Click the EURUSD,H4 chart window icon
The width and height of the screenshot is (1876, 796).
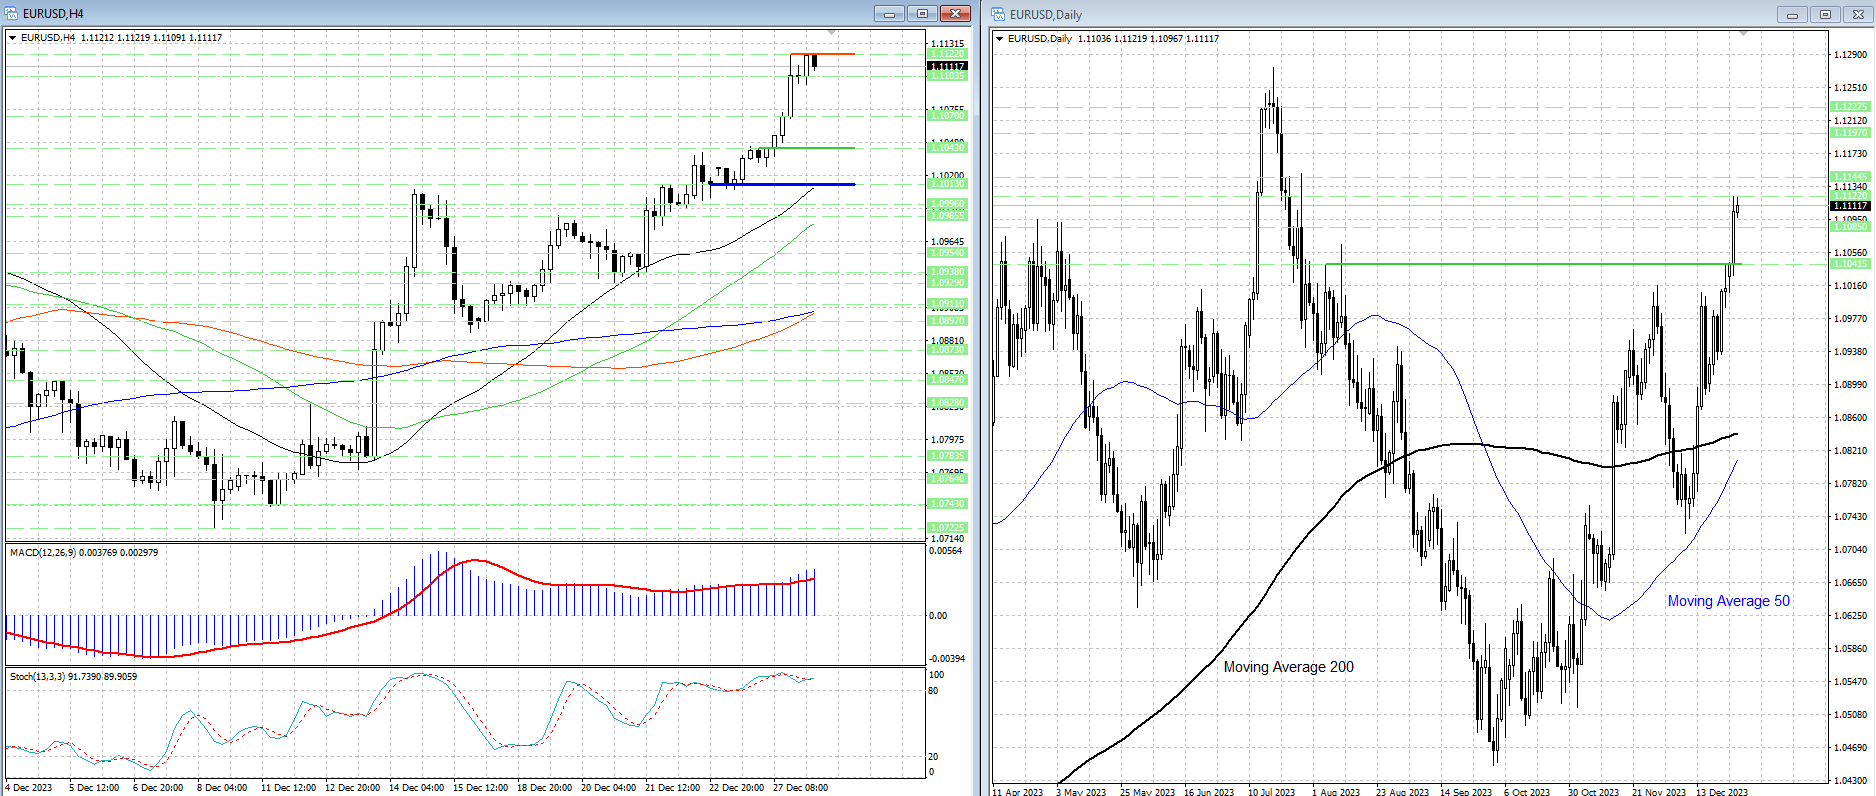click(x=12, y=14)
